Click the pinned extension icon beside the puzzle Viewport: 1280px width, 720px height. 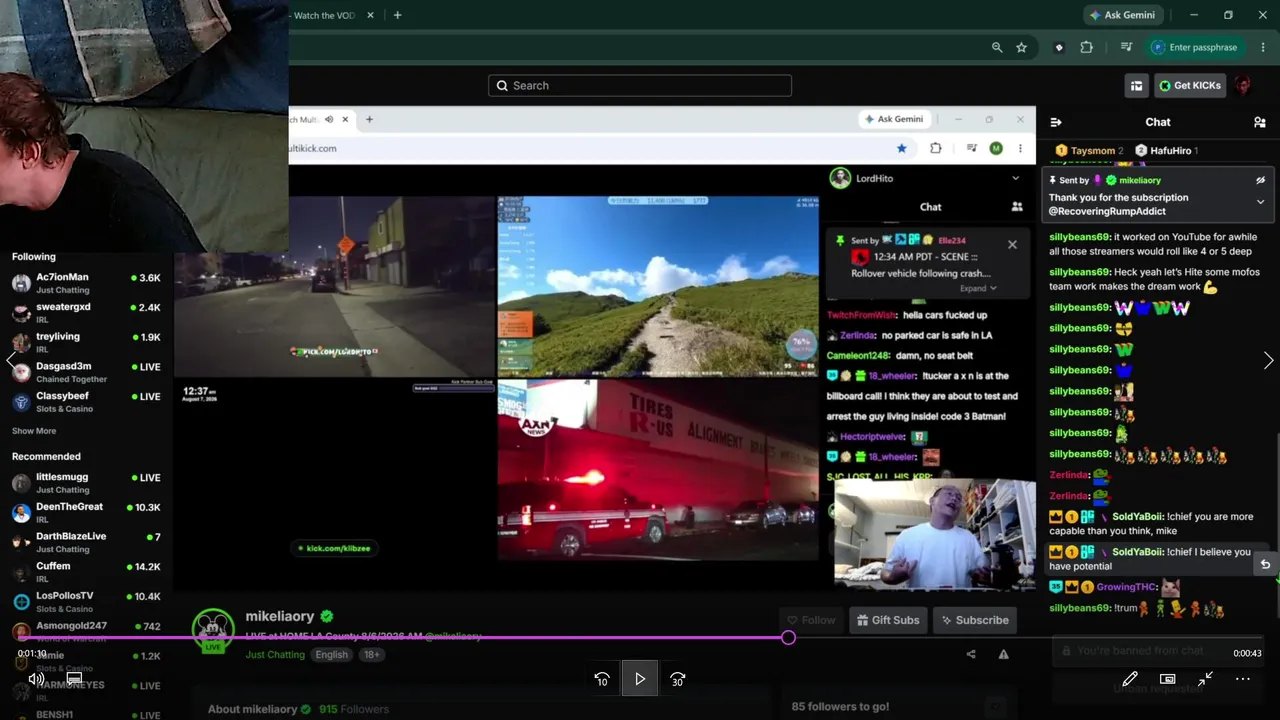point(1059,47)
